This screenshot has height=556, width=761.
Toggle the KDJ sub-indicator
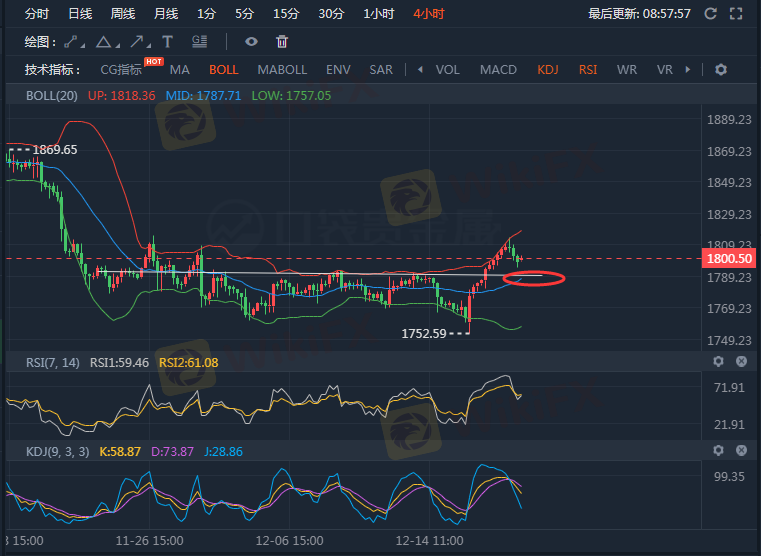(548, 70)
